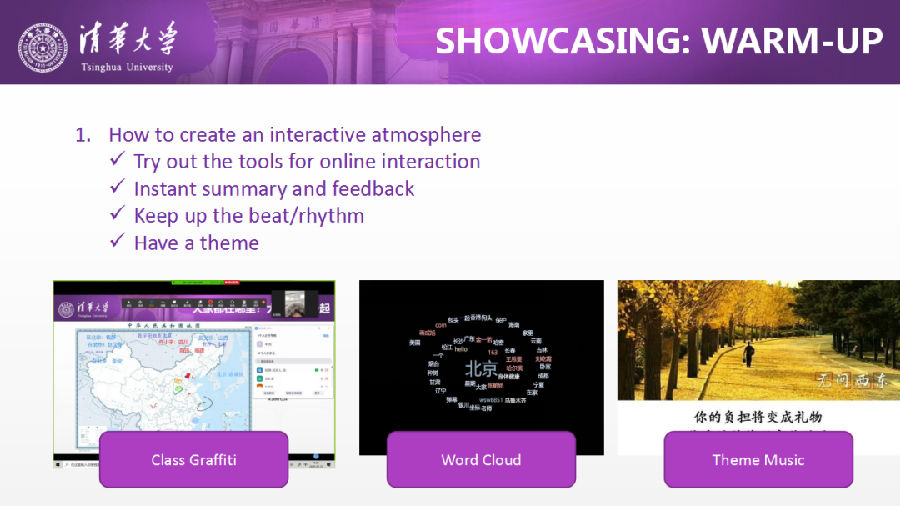Click the checkmark next to 'Have a theme'

117,243
